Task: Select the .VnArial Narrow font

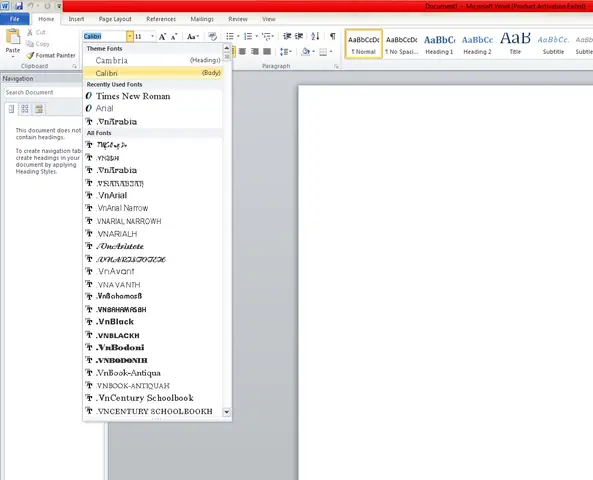Action: 153,208
